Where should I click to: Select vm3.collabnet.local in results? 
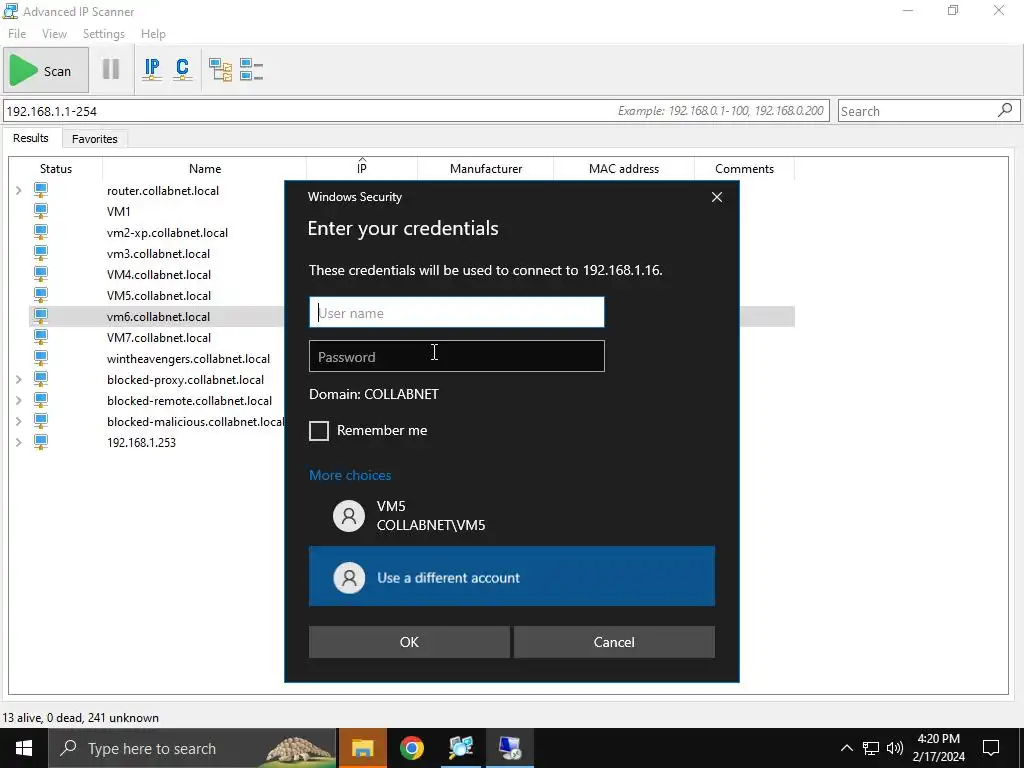point(158,253)
